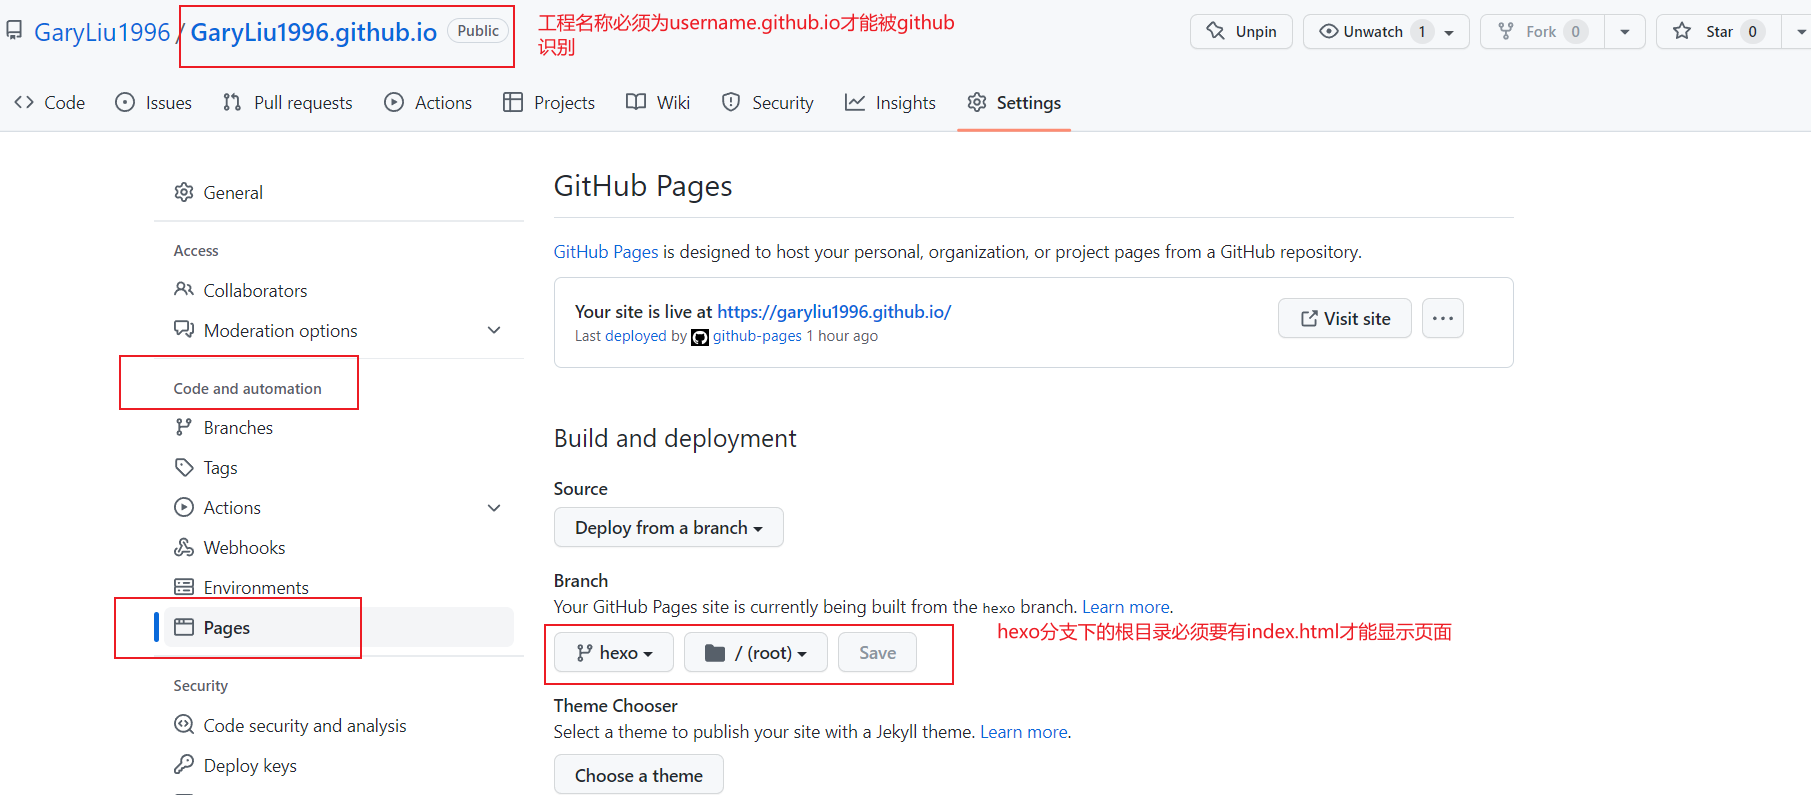Click the star icon on Star button
The width and height of the screenshot is (1811, 795).
1682,31
